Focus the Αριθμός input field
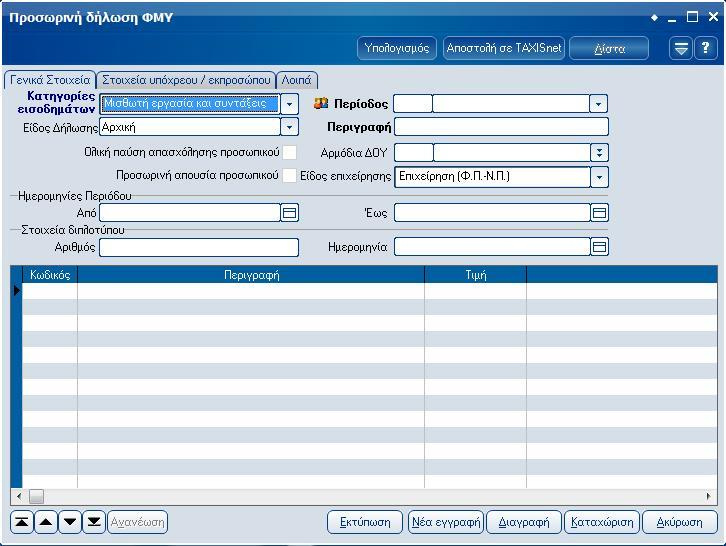 pyautogui.click(x=199, y=247)
